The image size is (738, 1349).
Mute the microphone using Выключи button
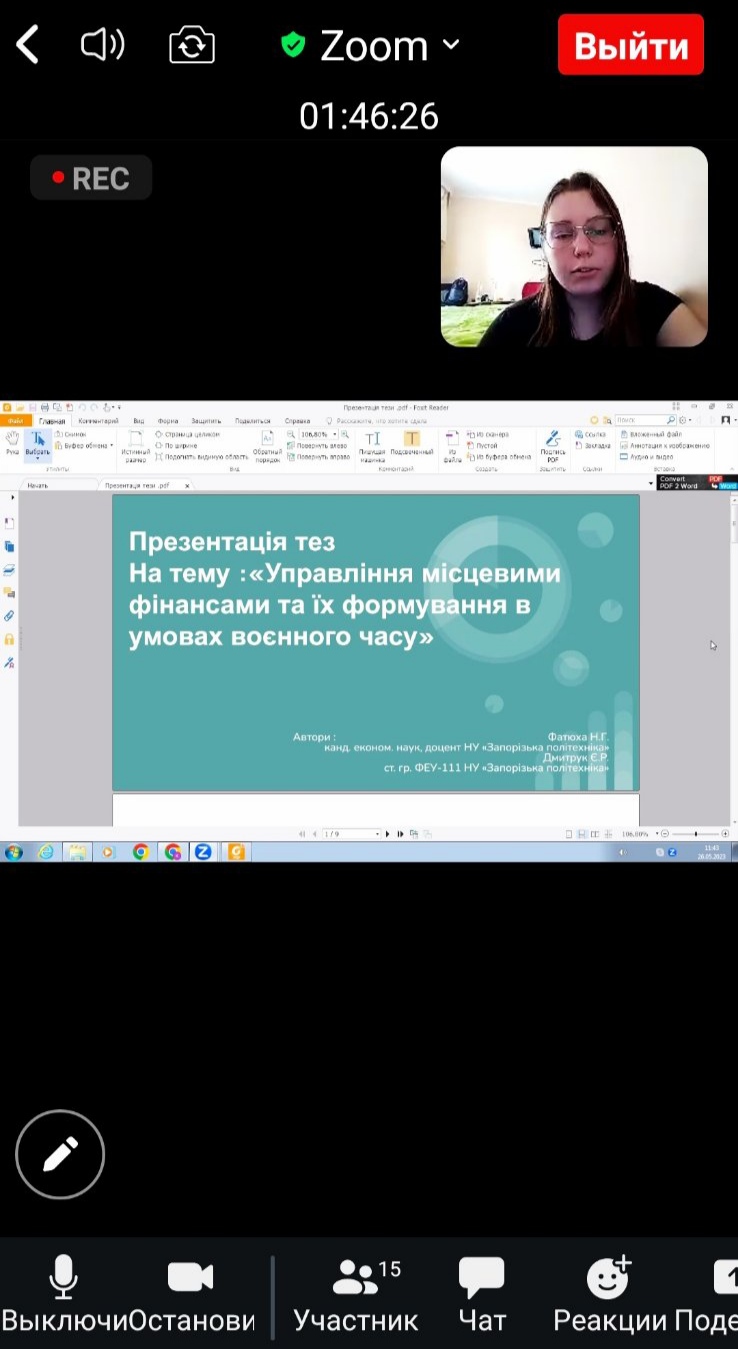click(64, 1294)
